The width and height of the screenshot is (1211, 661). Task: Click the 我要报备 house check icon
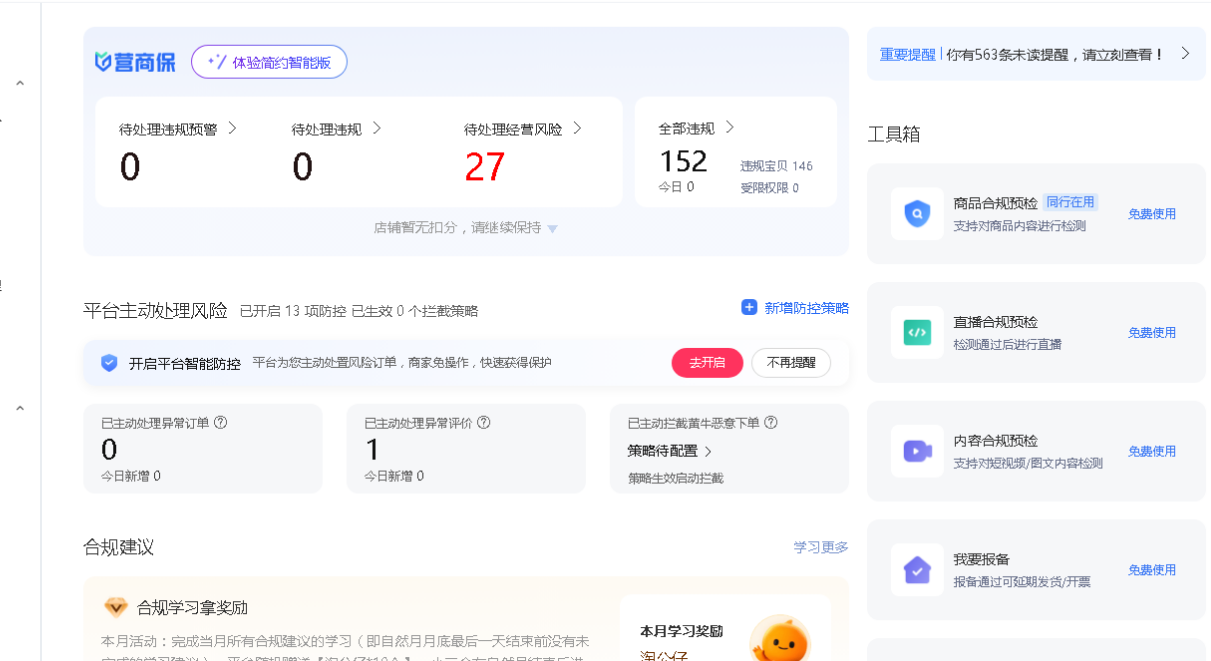(x=917, y=570)
